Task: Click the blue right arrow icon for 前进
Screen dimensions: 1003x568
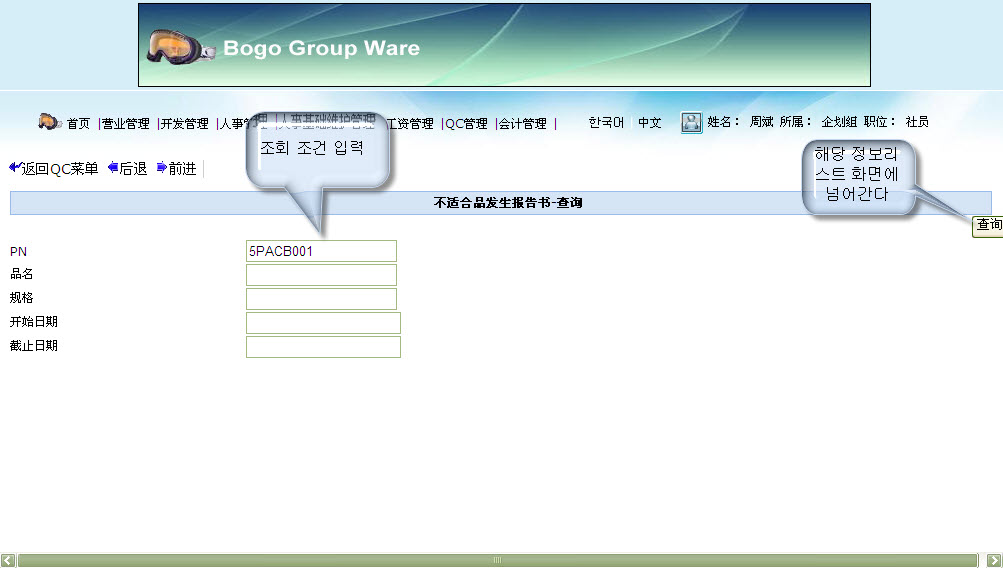Action: pos(162,168)
